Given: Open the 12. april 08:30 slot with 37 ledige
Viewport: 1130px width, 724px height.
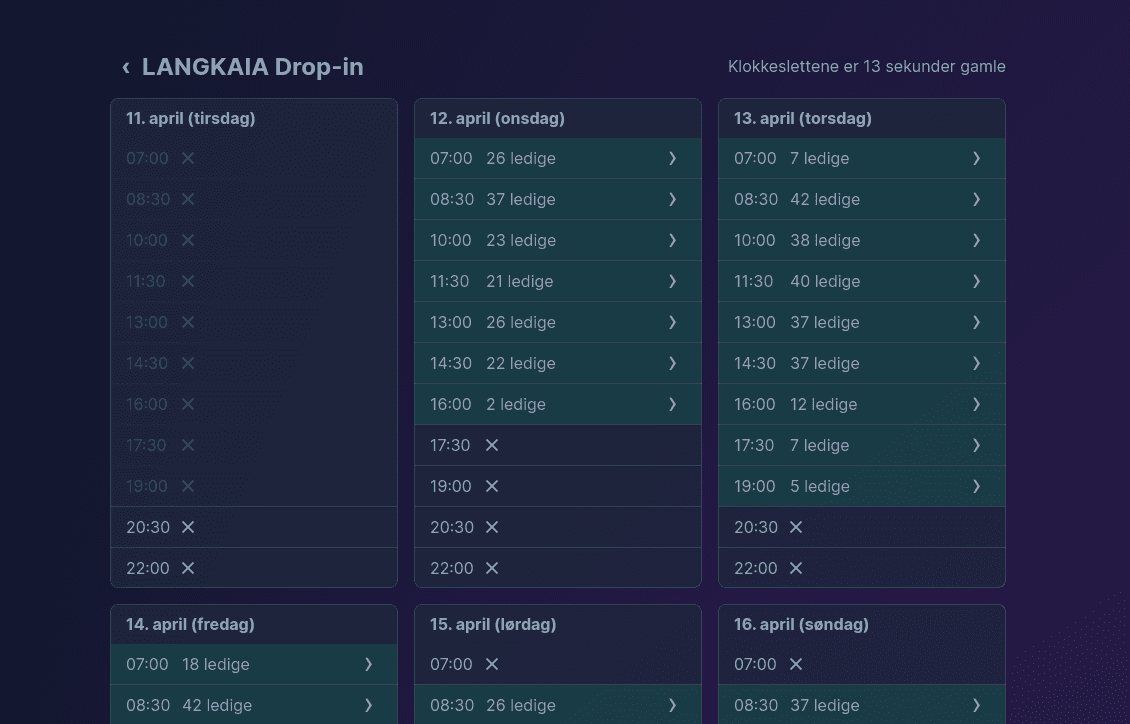Looking at the screenshot, I should pyautogui.click(x=558, y=200).
